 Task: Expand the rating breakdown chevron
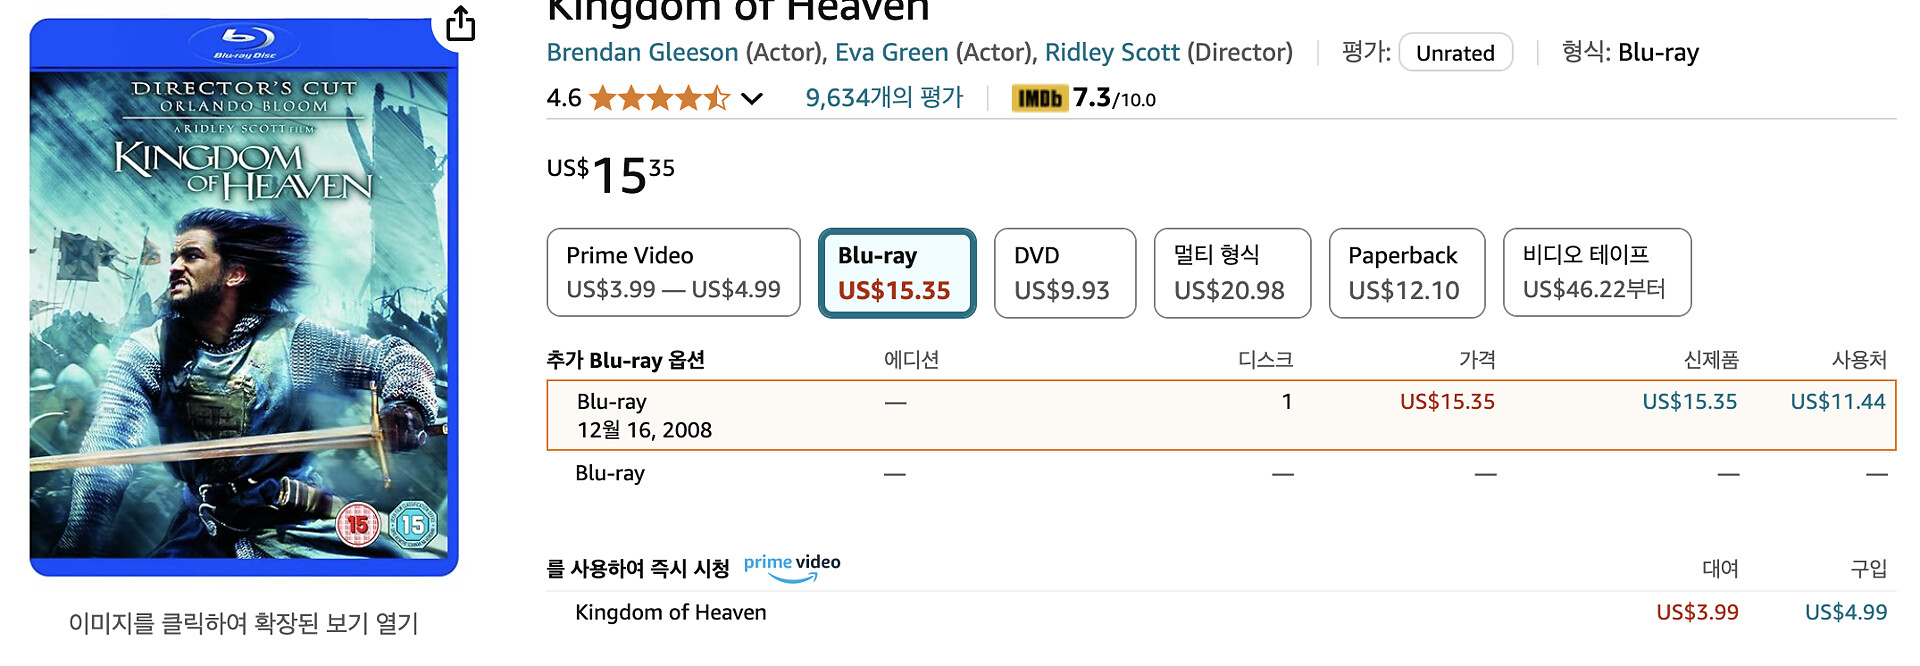tap(752, 98)
